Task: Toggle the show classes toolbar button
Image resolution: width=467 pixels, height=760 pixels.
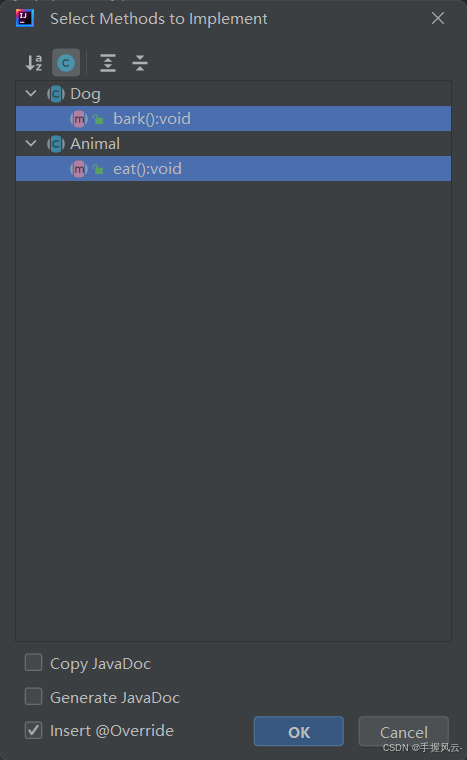Action: tap(66, 63)
